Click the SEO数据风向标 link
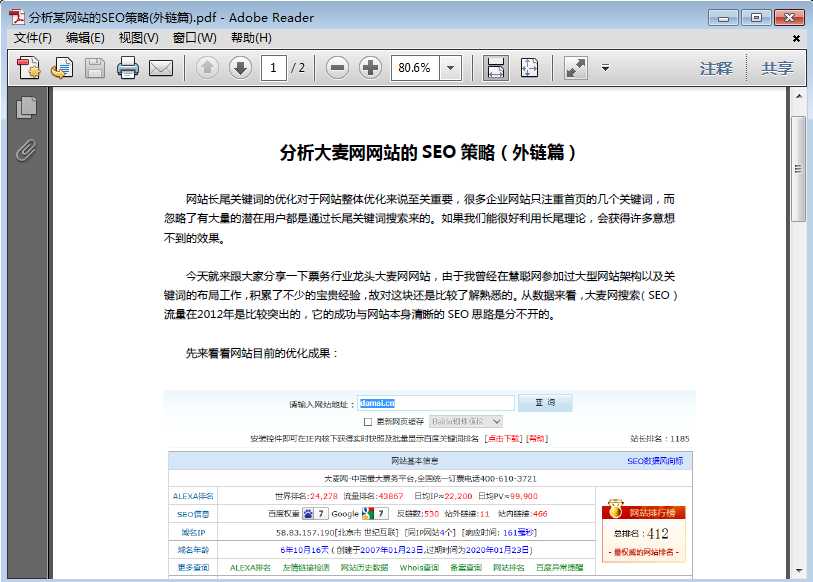 click(x=655, y=461)
